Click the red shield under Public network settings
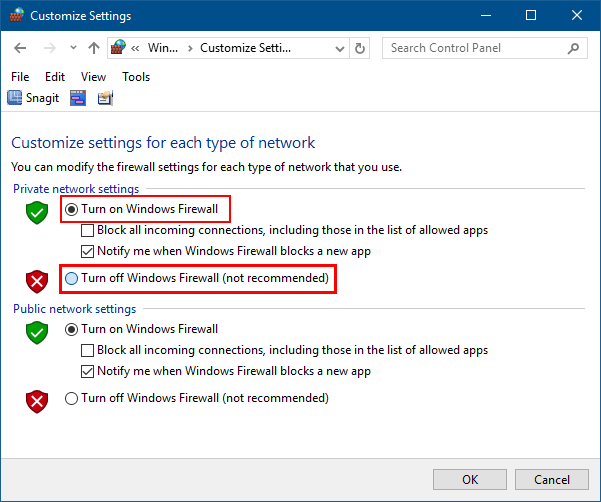This screenshot has height=502, width=601. point(37,401)
